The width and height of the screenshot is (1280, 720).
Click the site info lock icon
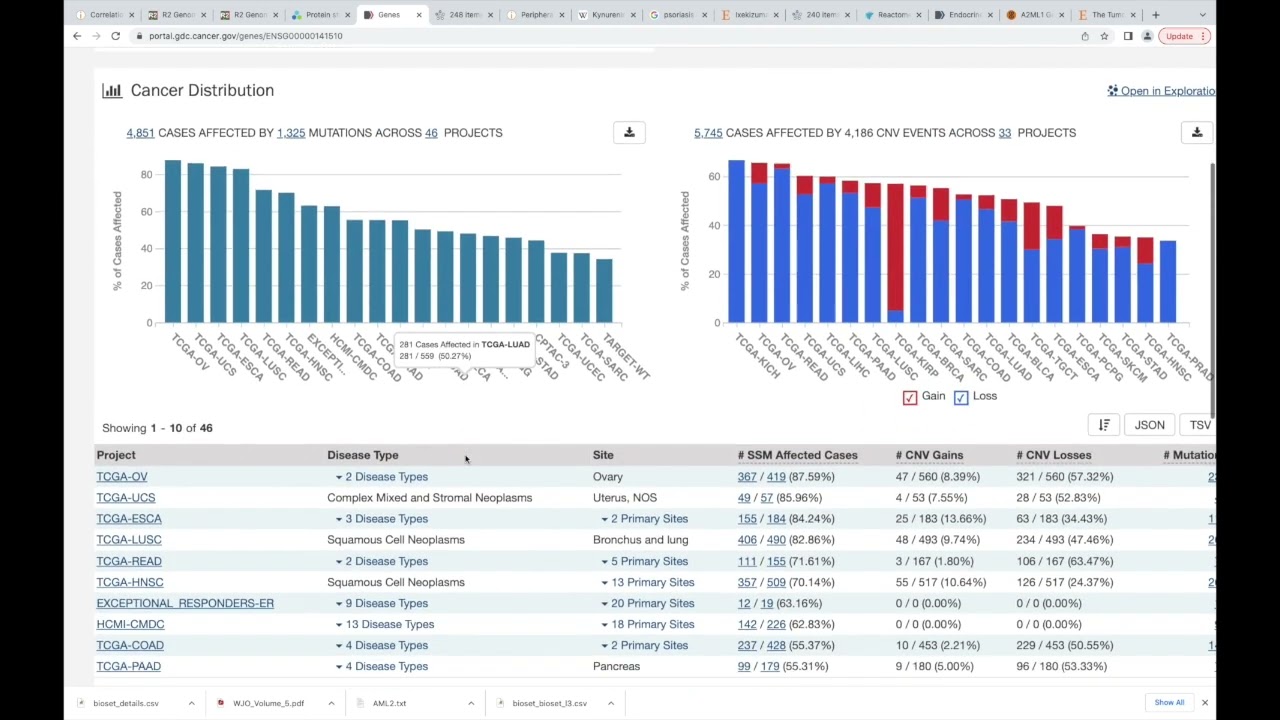[139, 36]
